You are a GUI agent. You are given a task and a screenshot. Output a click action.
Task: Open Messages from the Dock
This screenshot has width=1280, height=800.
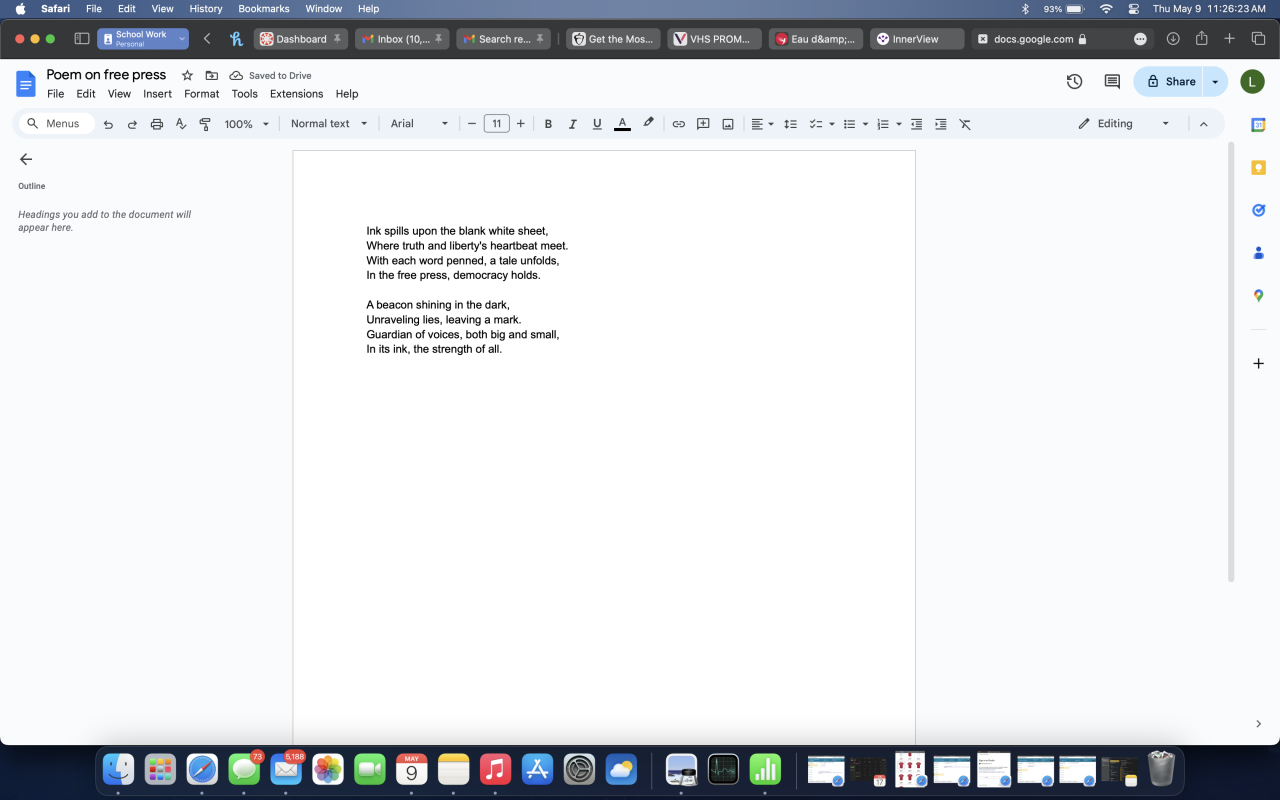(x=244, y=768)
